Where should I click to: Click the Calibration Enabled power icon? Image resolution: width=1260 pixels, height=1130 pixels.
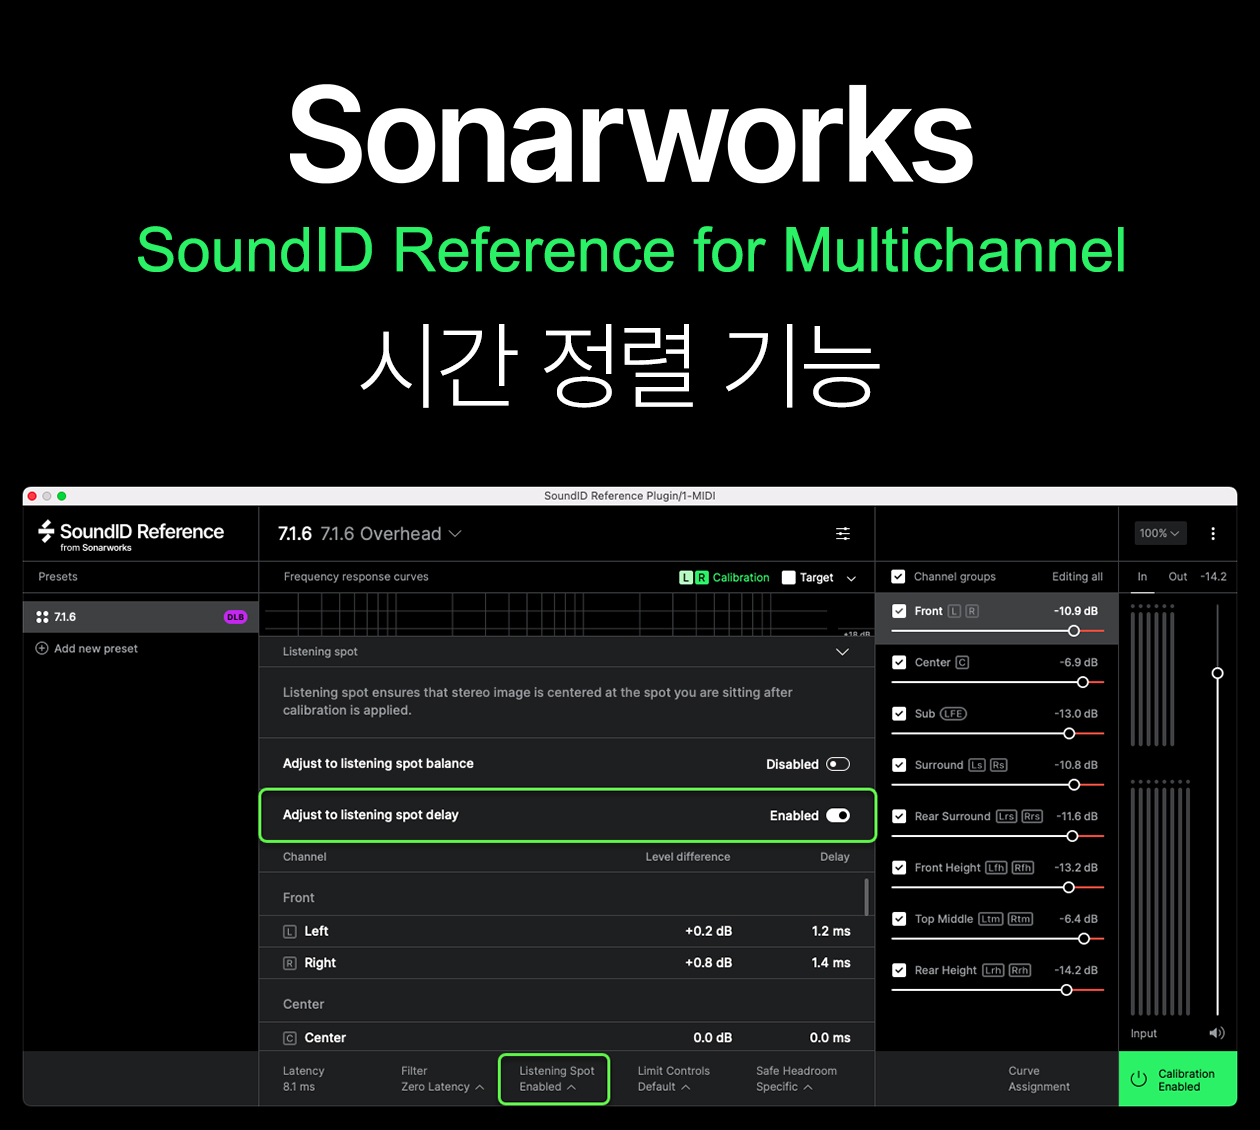pyautogui.click(x=1139, y=1079)
